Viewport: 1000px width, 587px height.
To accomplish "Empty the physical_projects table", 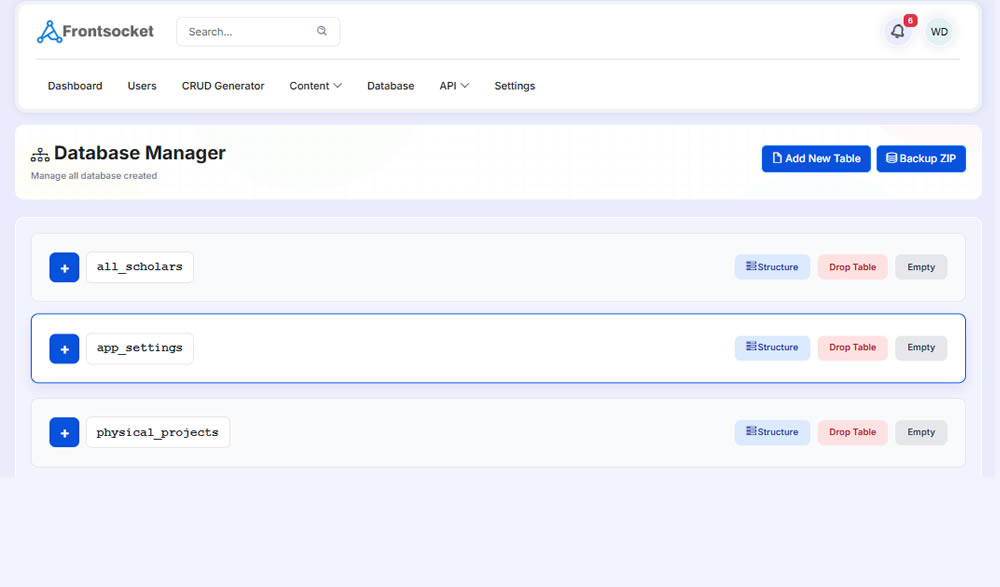I will click(921, 433).
